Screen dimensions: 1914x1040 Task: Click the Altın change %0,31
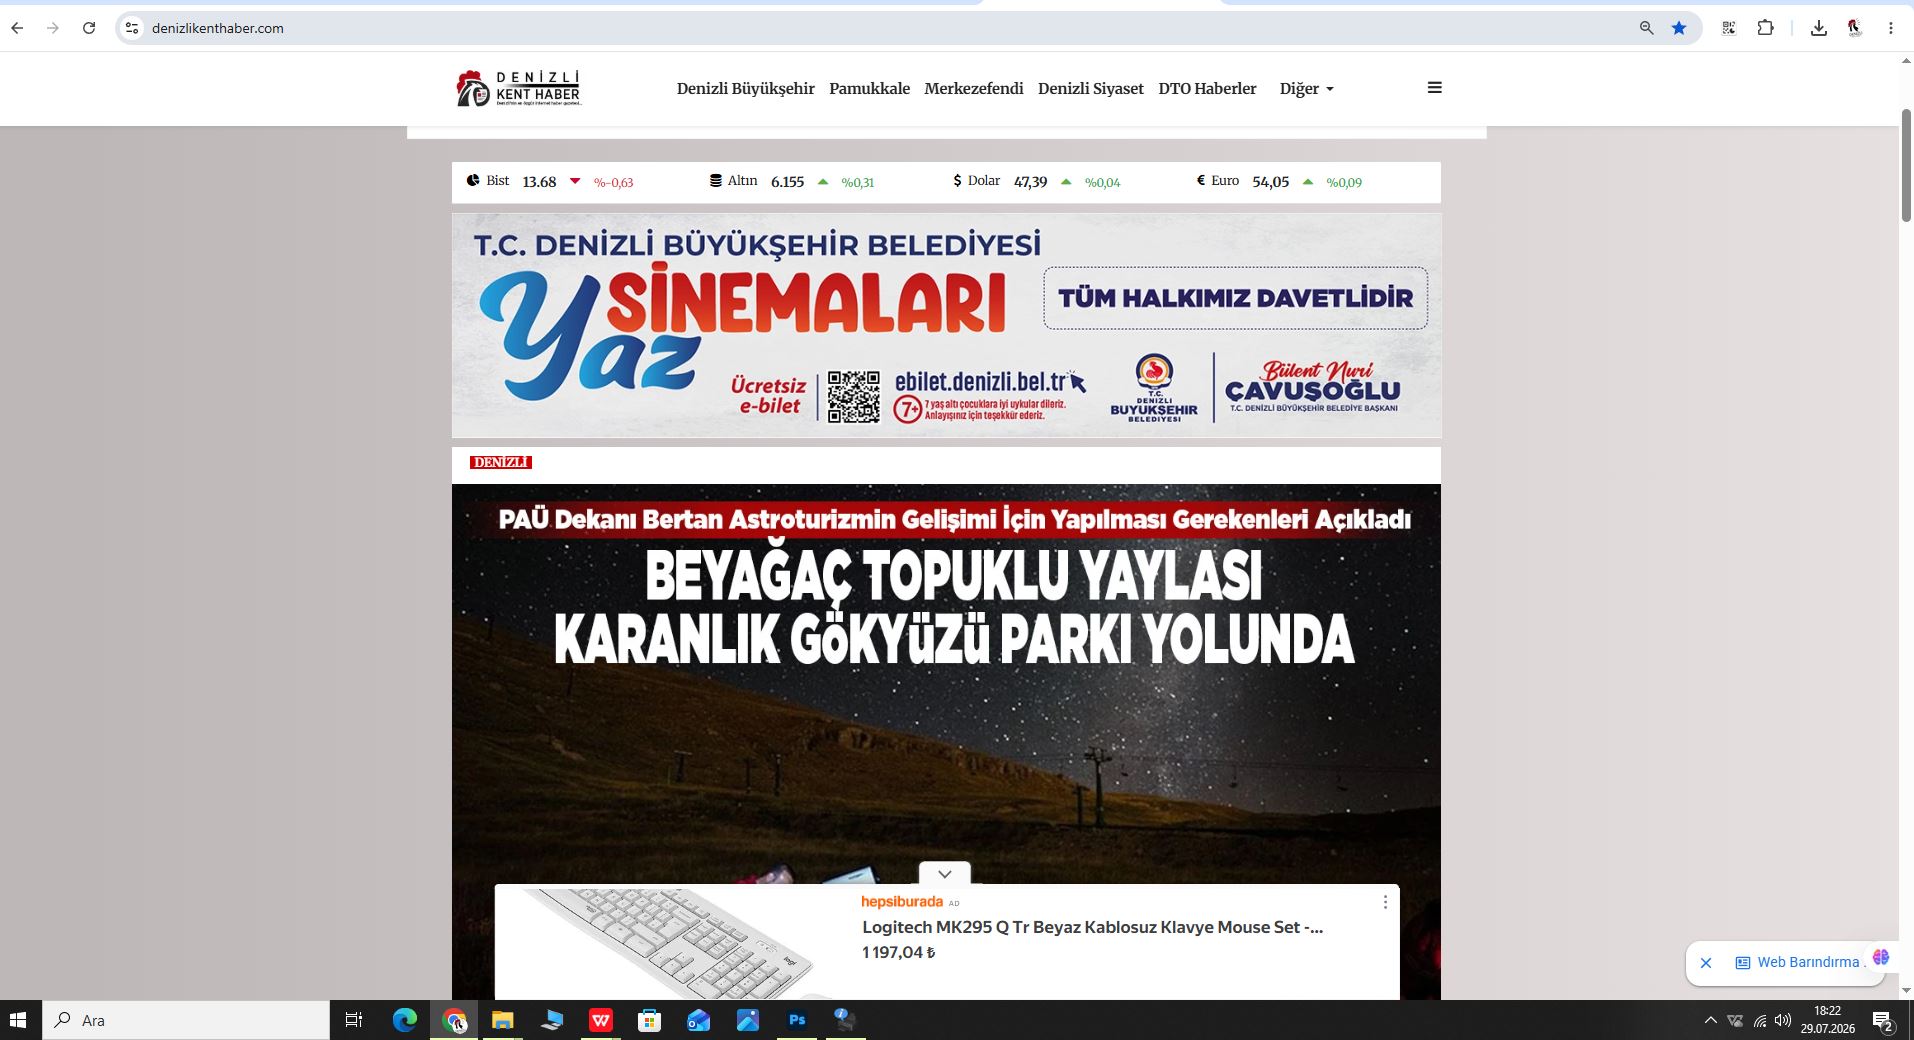(x=857, y=182)
